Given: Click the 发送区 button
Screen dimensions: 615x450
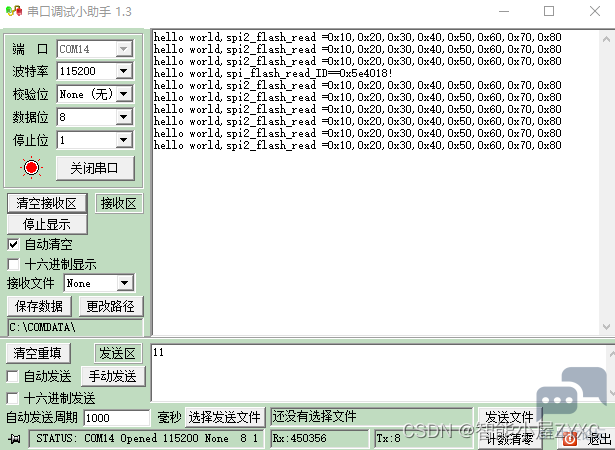Looking at the screenshot, I should (x=117, y=353).
